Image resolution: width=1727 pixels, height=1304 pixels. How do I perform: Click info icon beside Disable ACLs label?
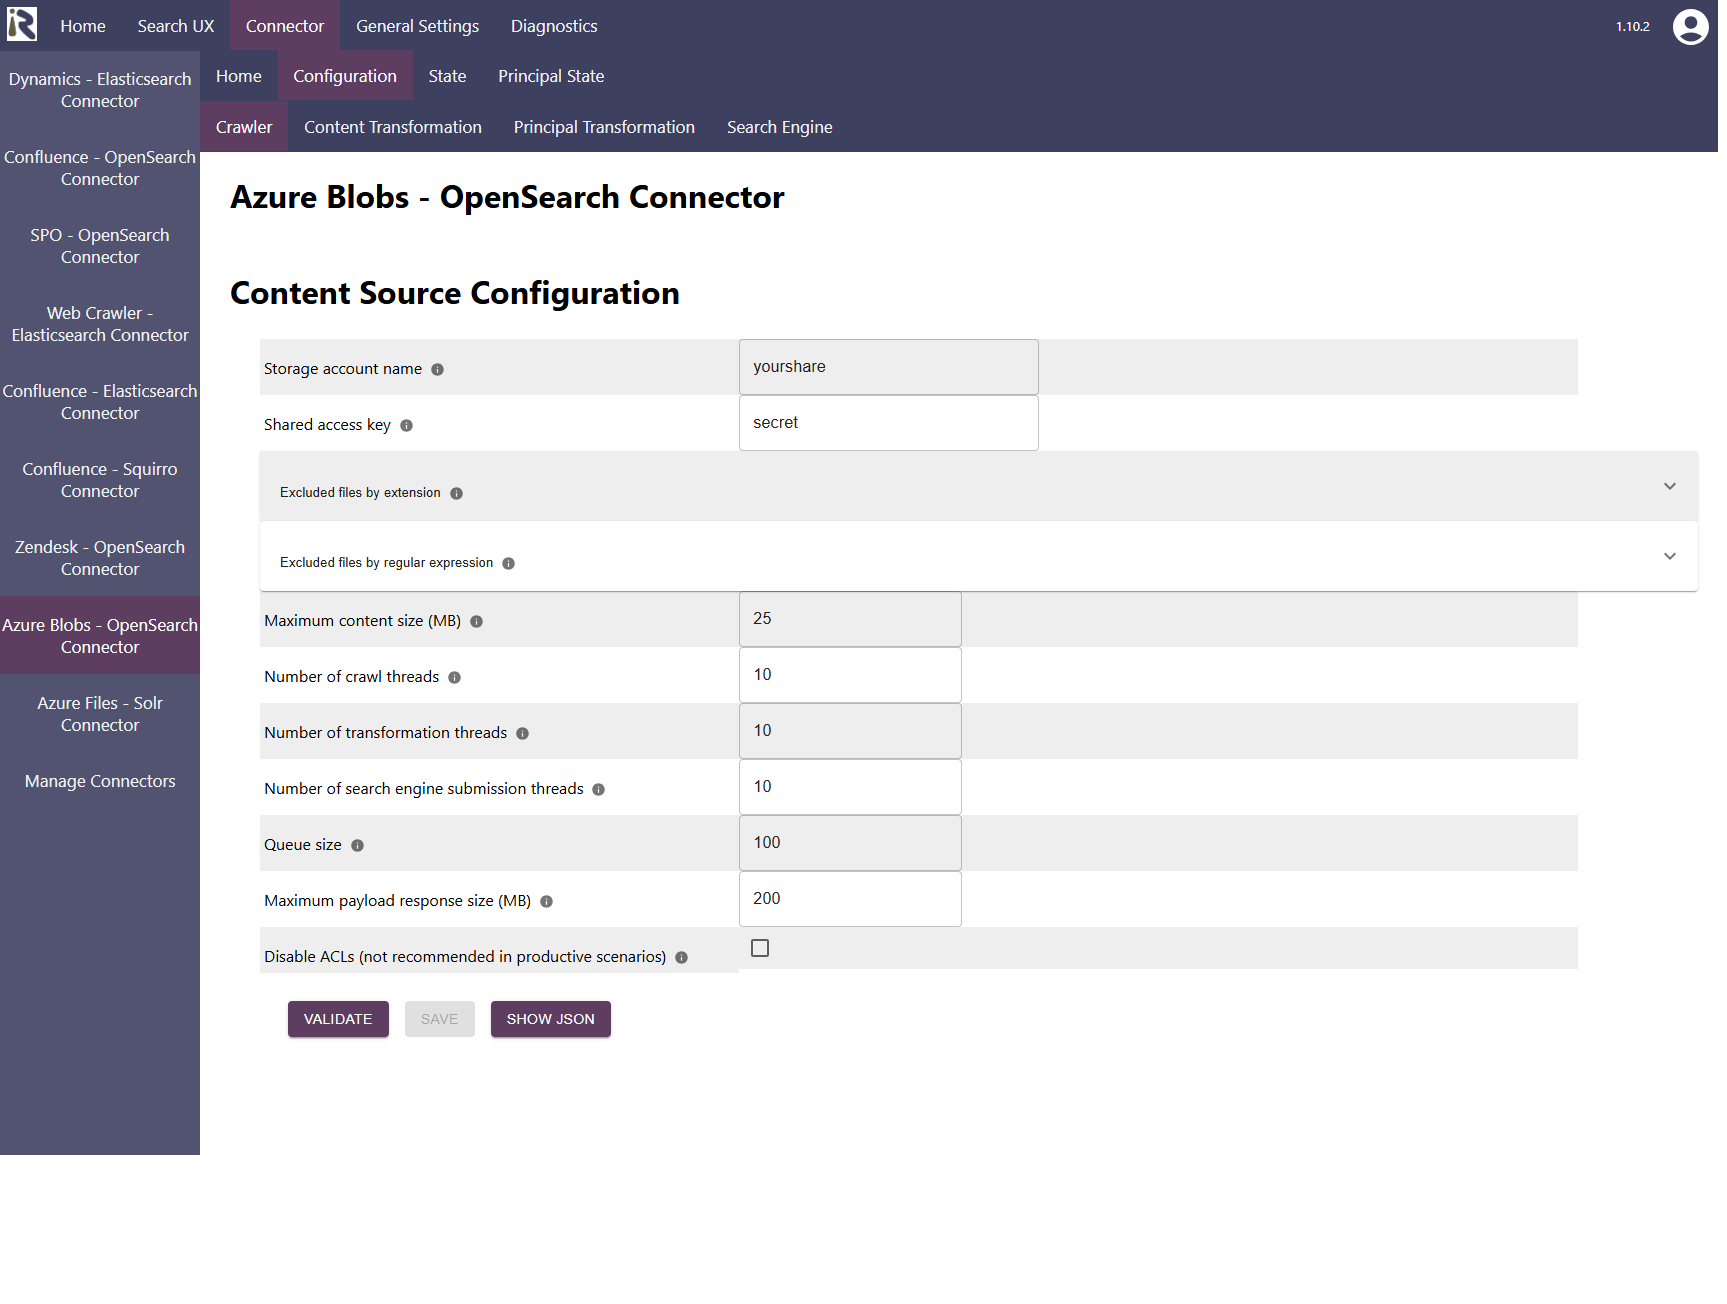681,958
